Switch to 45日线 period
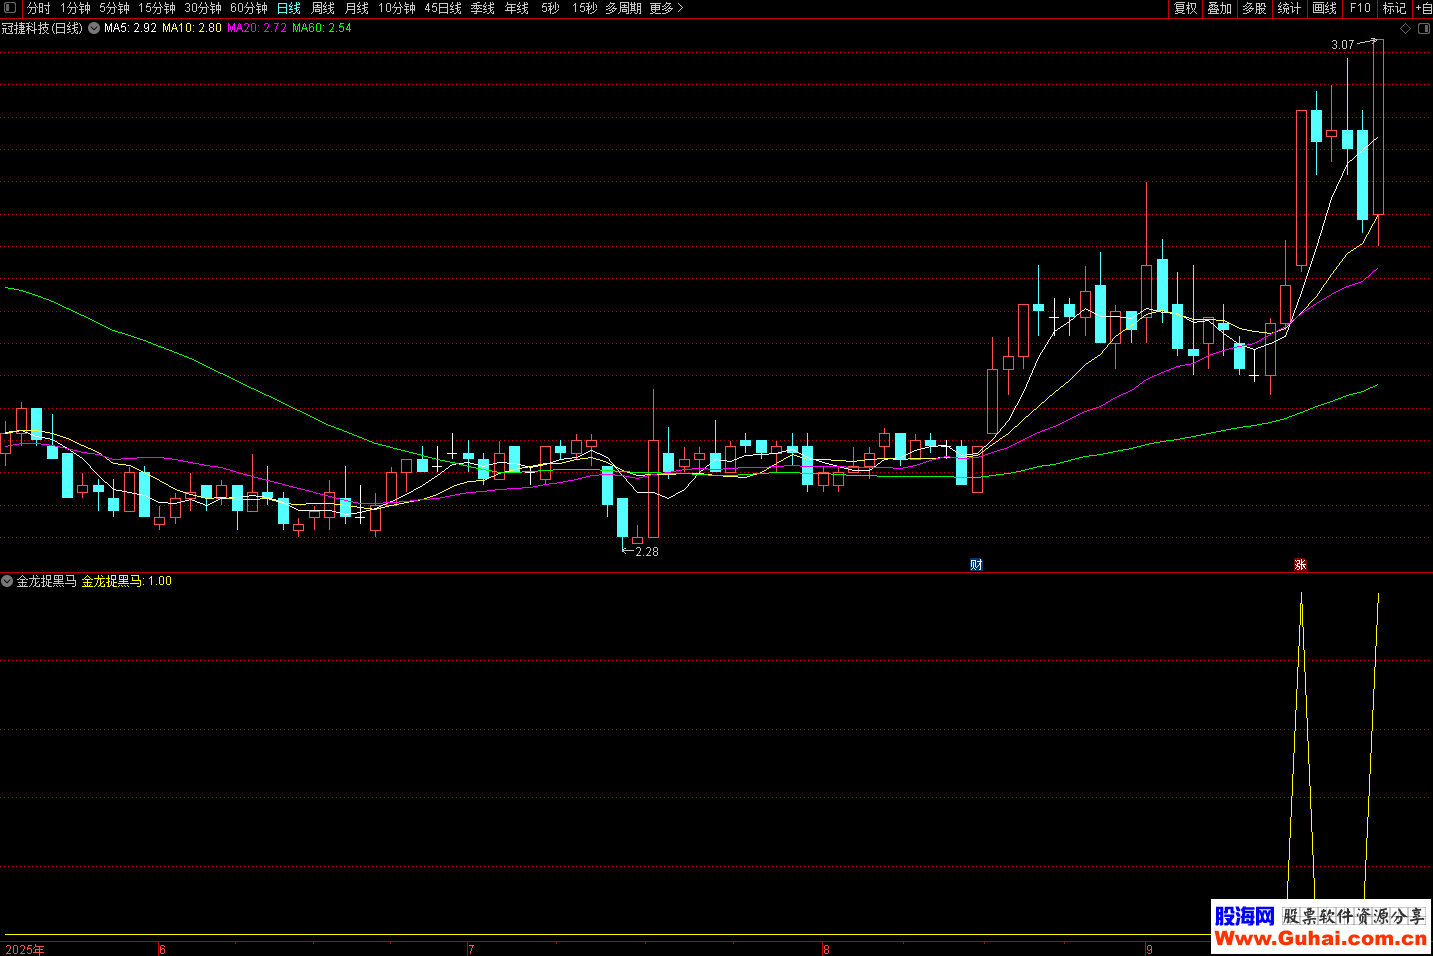The height and width of the screenshot is (956, 1433). [x=443, y=8]
